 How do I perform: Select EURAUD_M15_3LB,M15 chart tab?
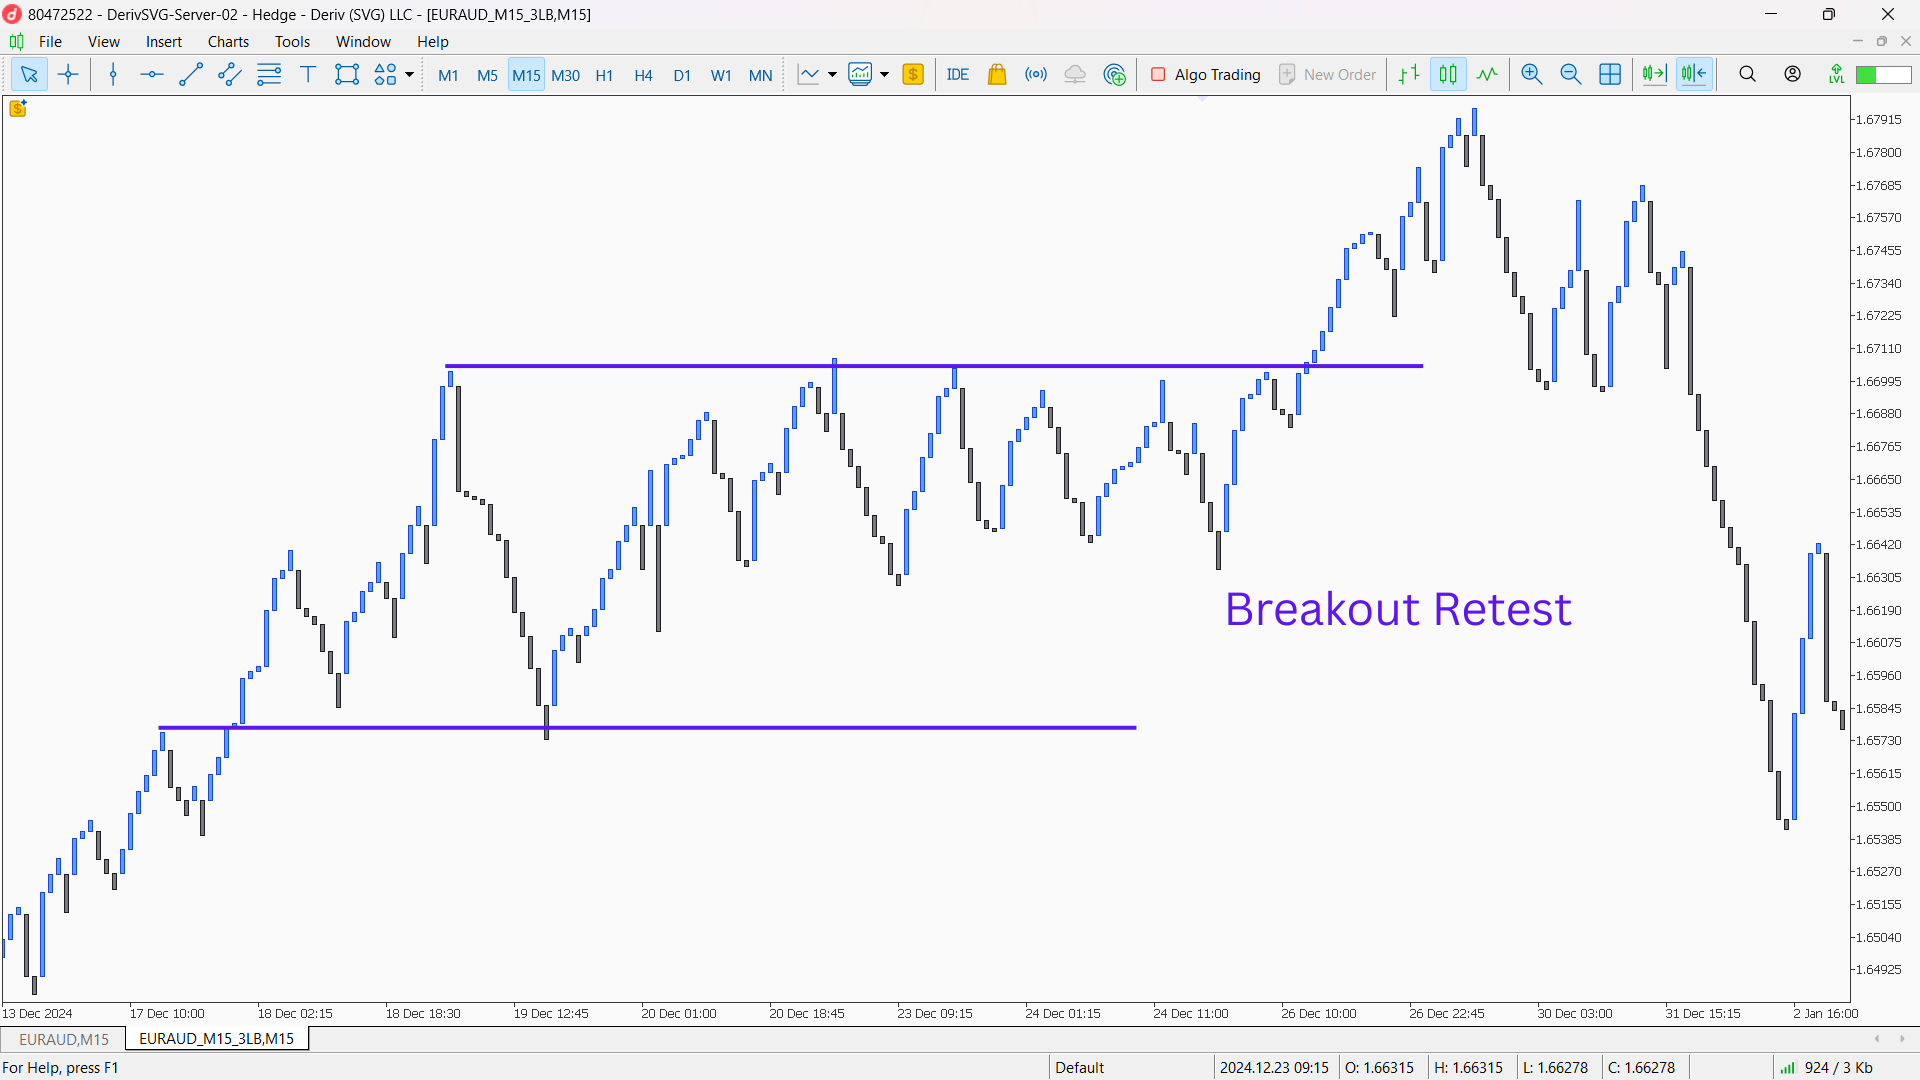(217, 1039)
